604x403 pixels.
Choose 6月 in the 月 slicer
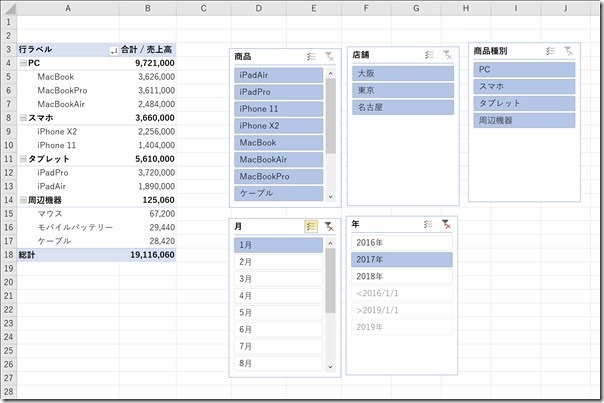coord(279,329)
